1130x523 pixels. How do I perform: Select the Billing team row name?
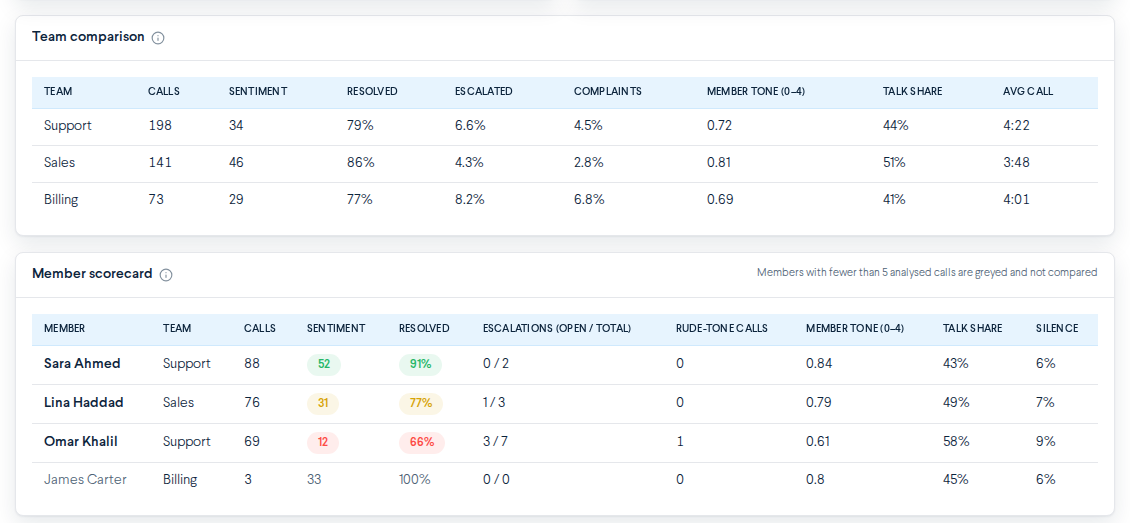pyautogui.click(x=61, y=199)
